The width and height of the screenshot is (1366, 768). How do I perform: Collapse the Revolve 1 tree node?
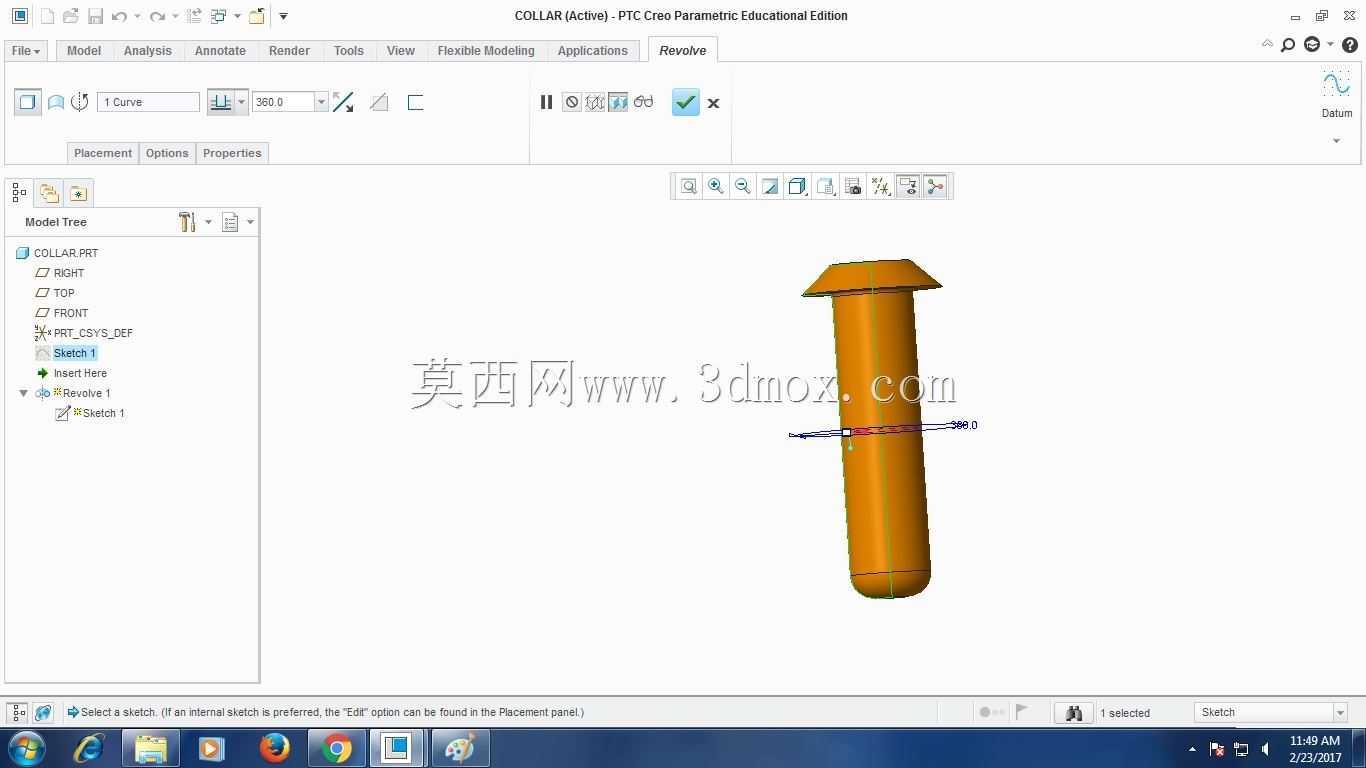[x=24, y=393]
